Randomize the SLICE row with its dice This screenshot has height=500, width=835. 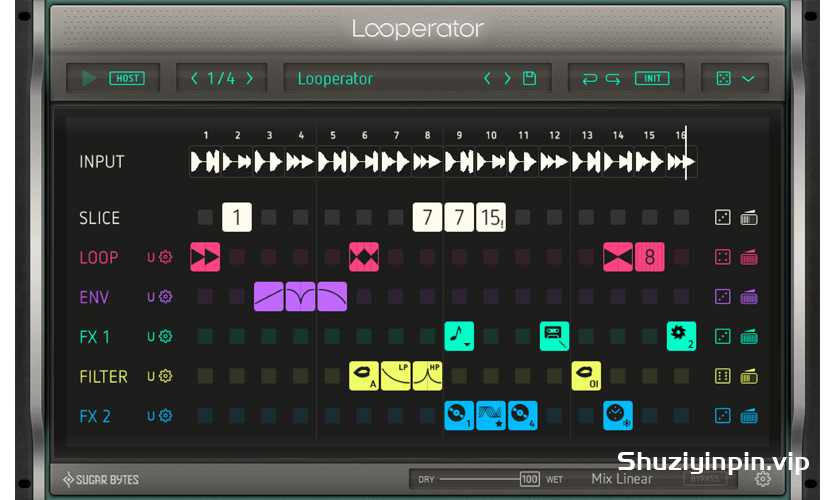(723, 217)
